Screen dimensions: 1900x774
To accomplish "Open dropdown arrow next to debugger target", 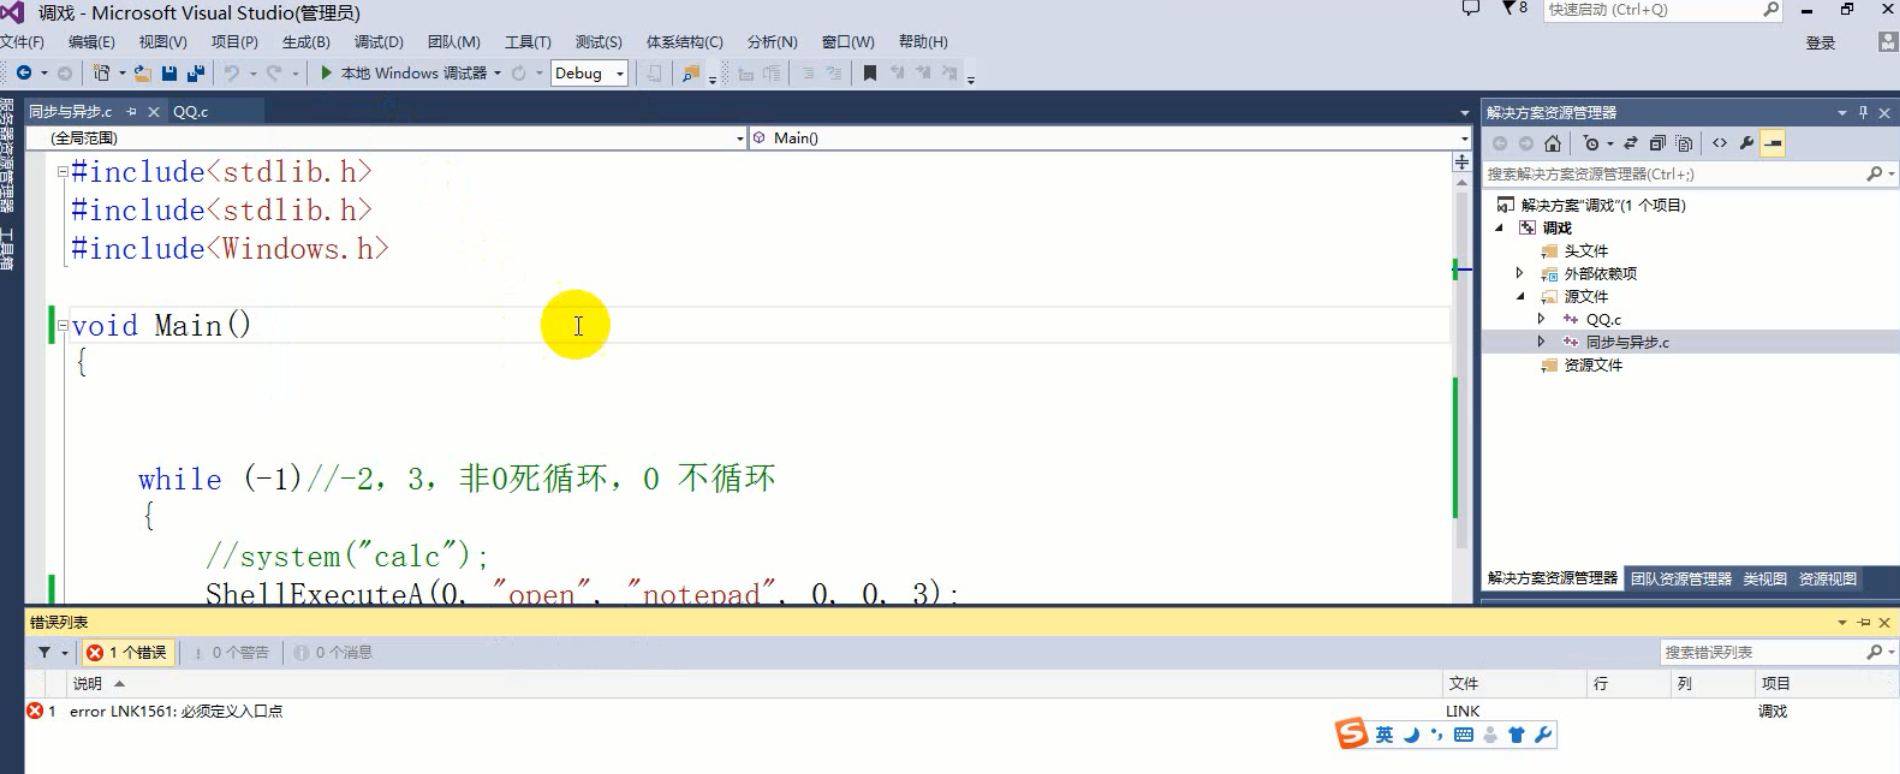I will pyautogui.click(x=497, y=73).
